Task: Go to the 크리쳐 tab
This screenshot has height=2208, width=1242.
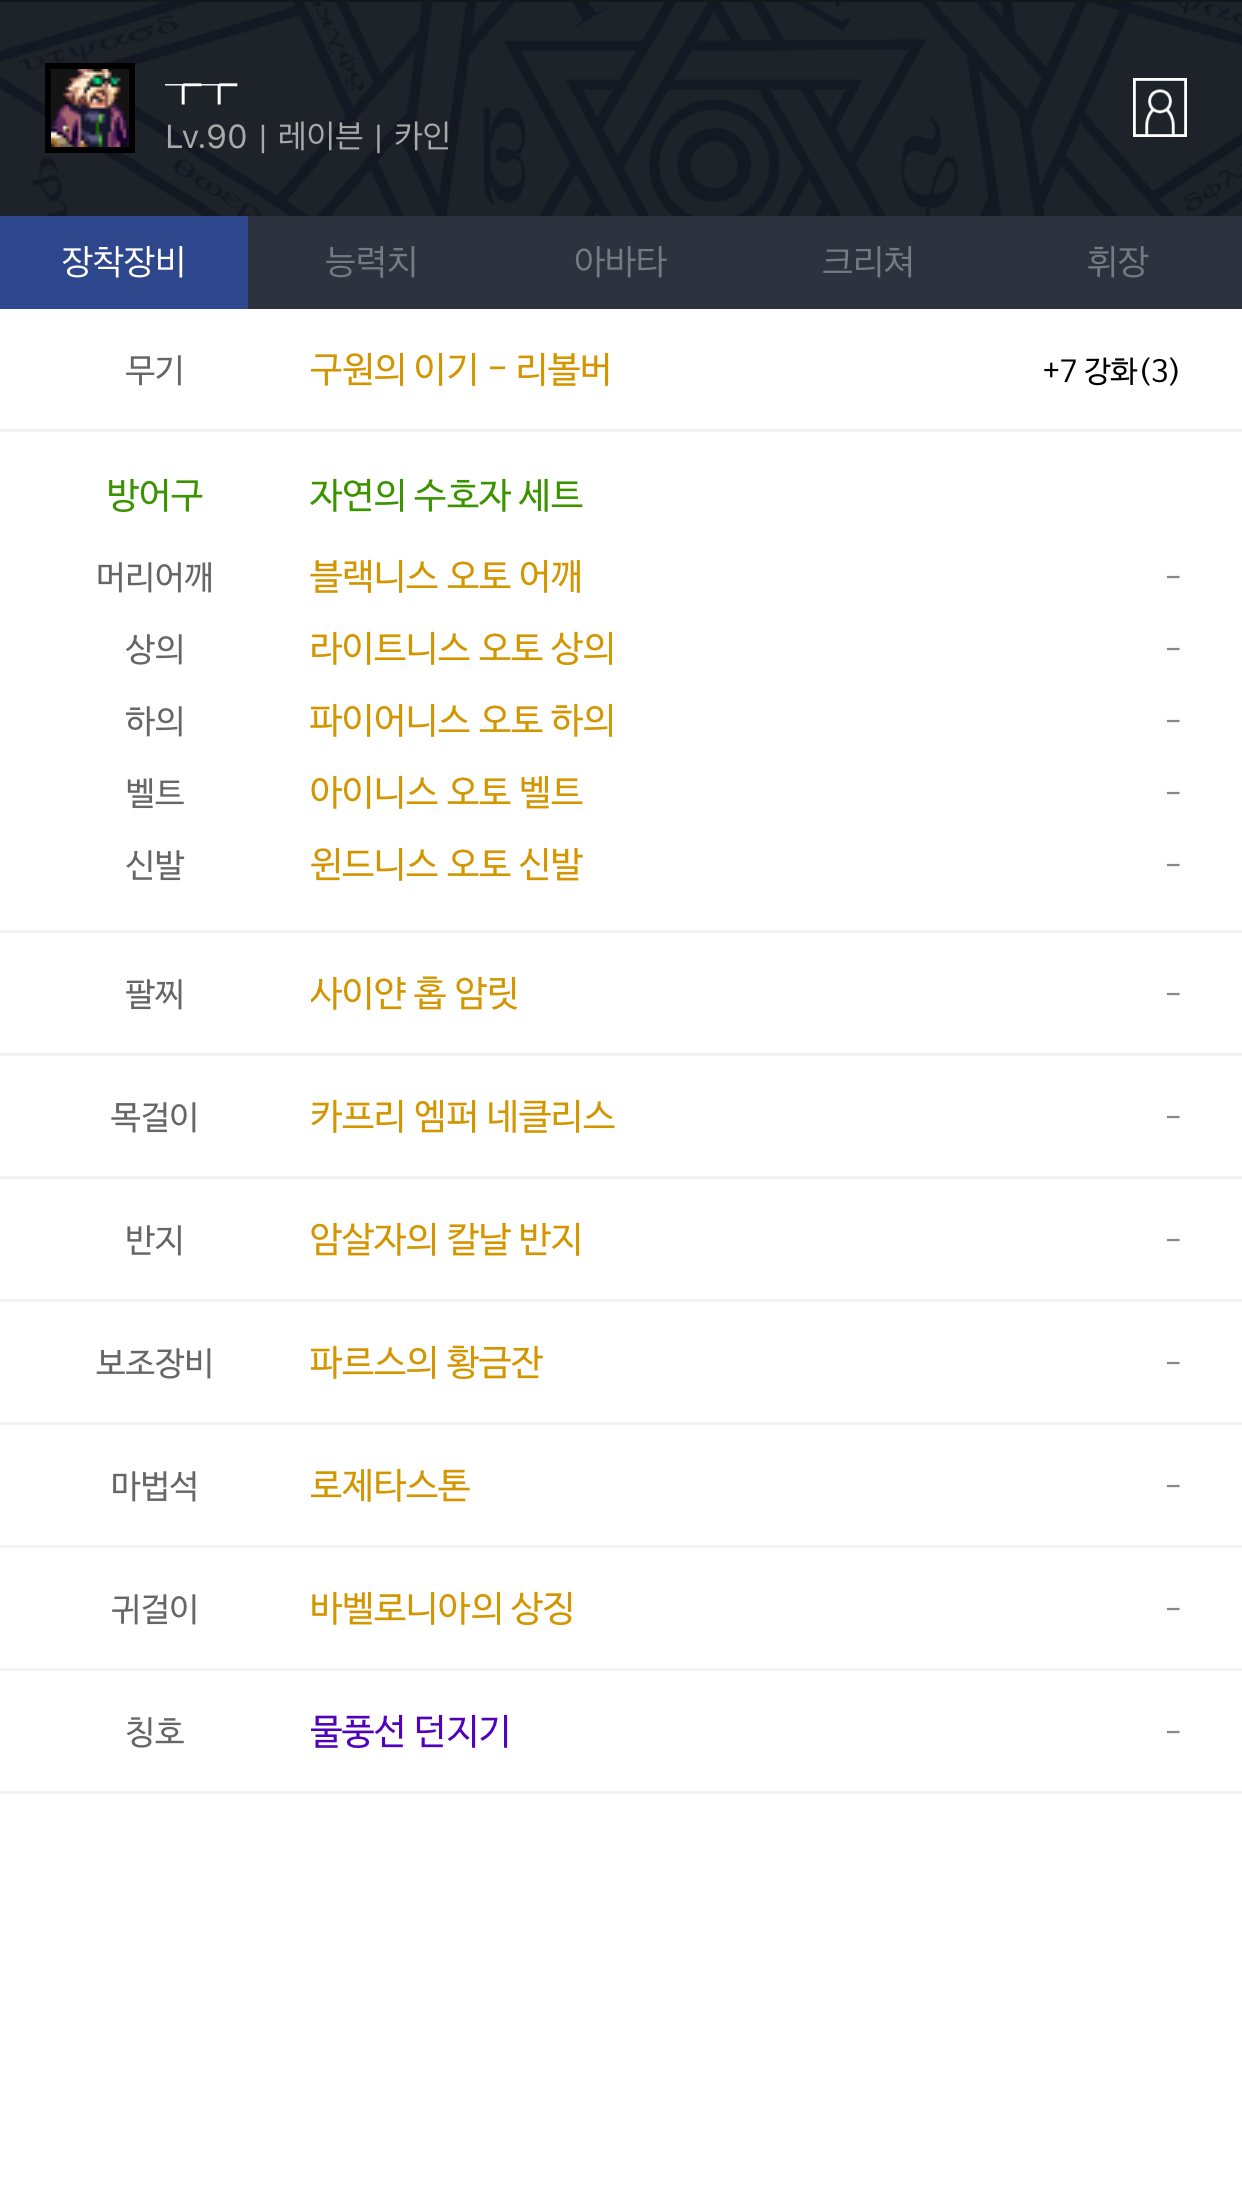Action: tap(868, 262)
